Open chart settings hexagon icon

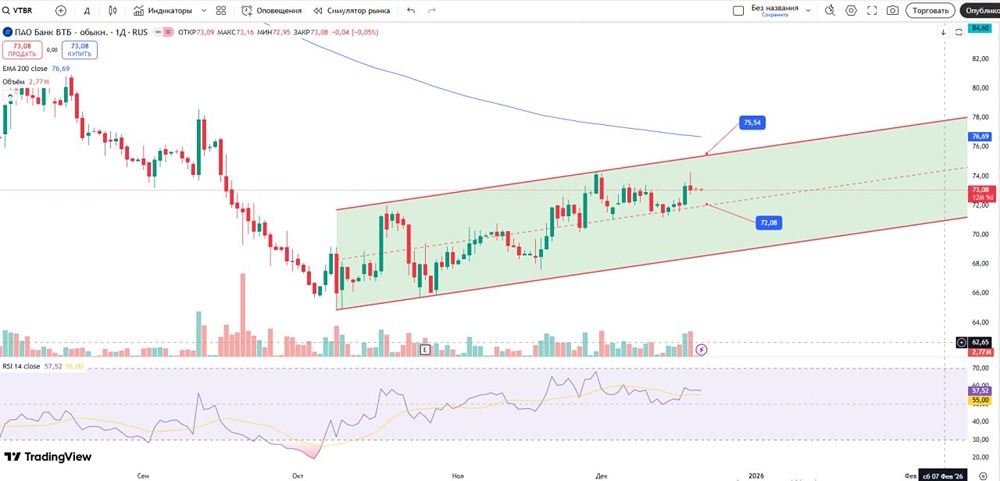(851, 10)
